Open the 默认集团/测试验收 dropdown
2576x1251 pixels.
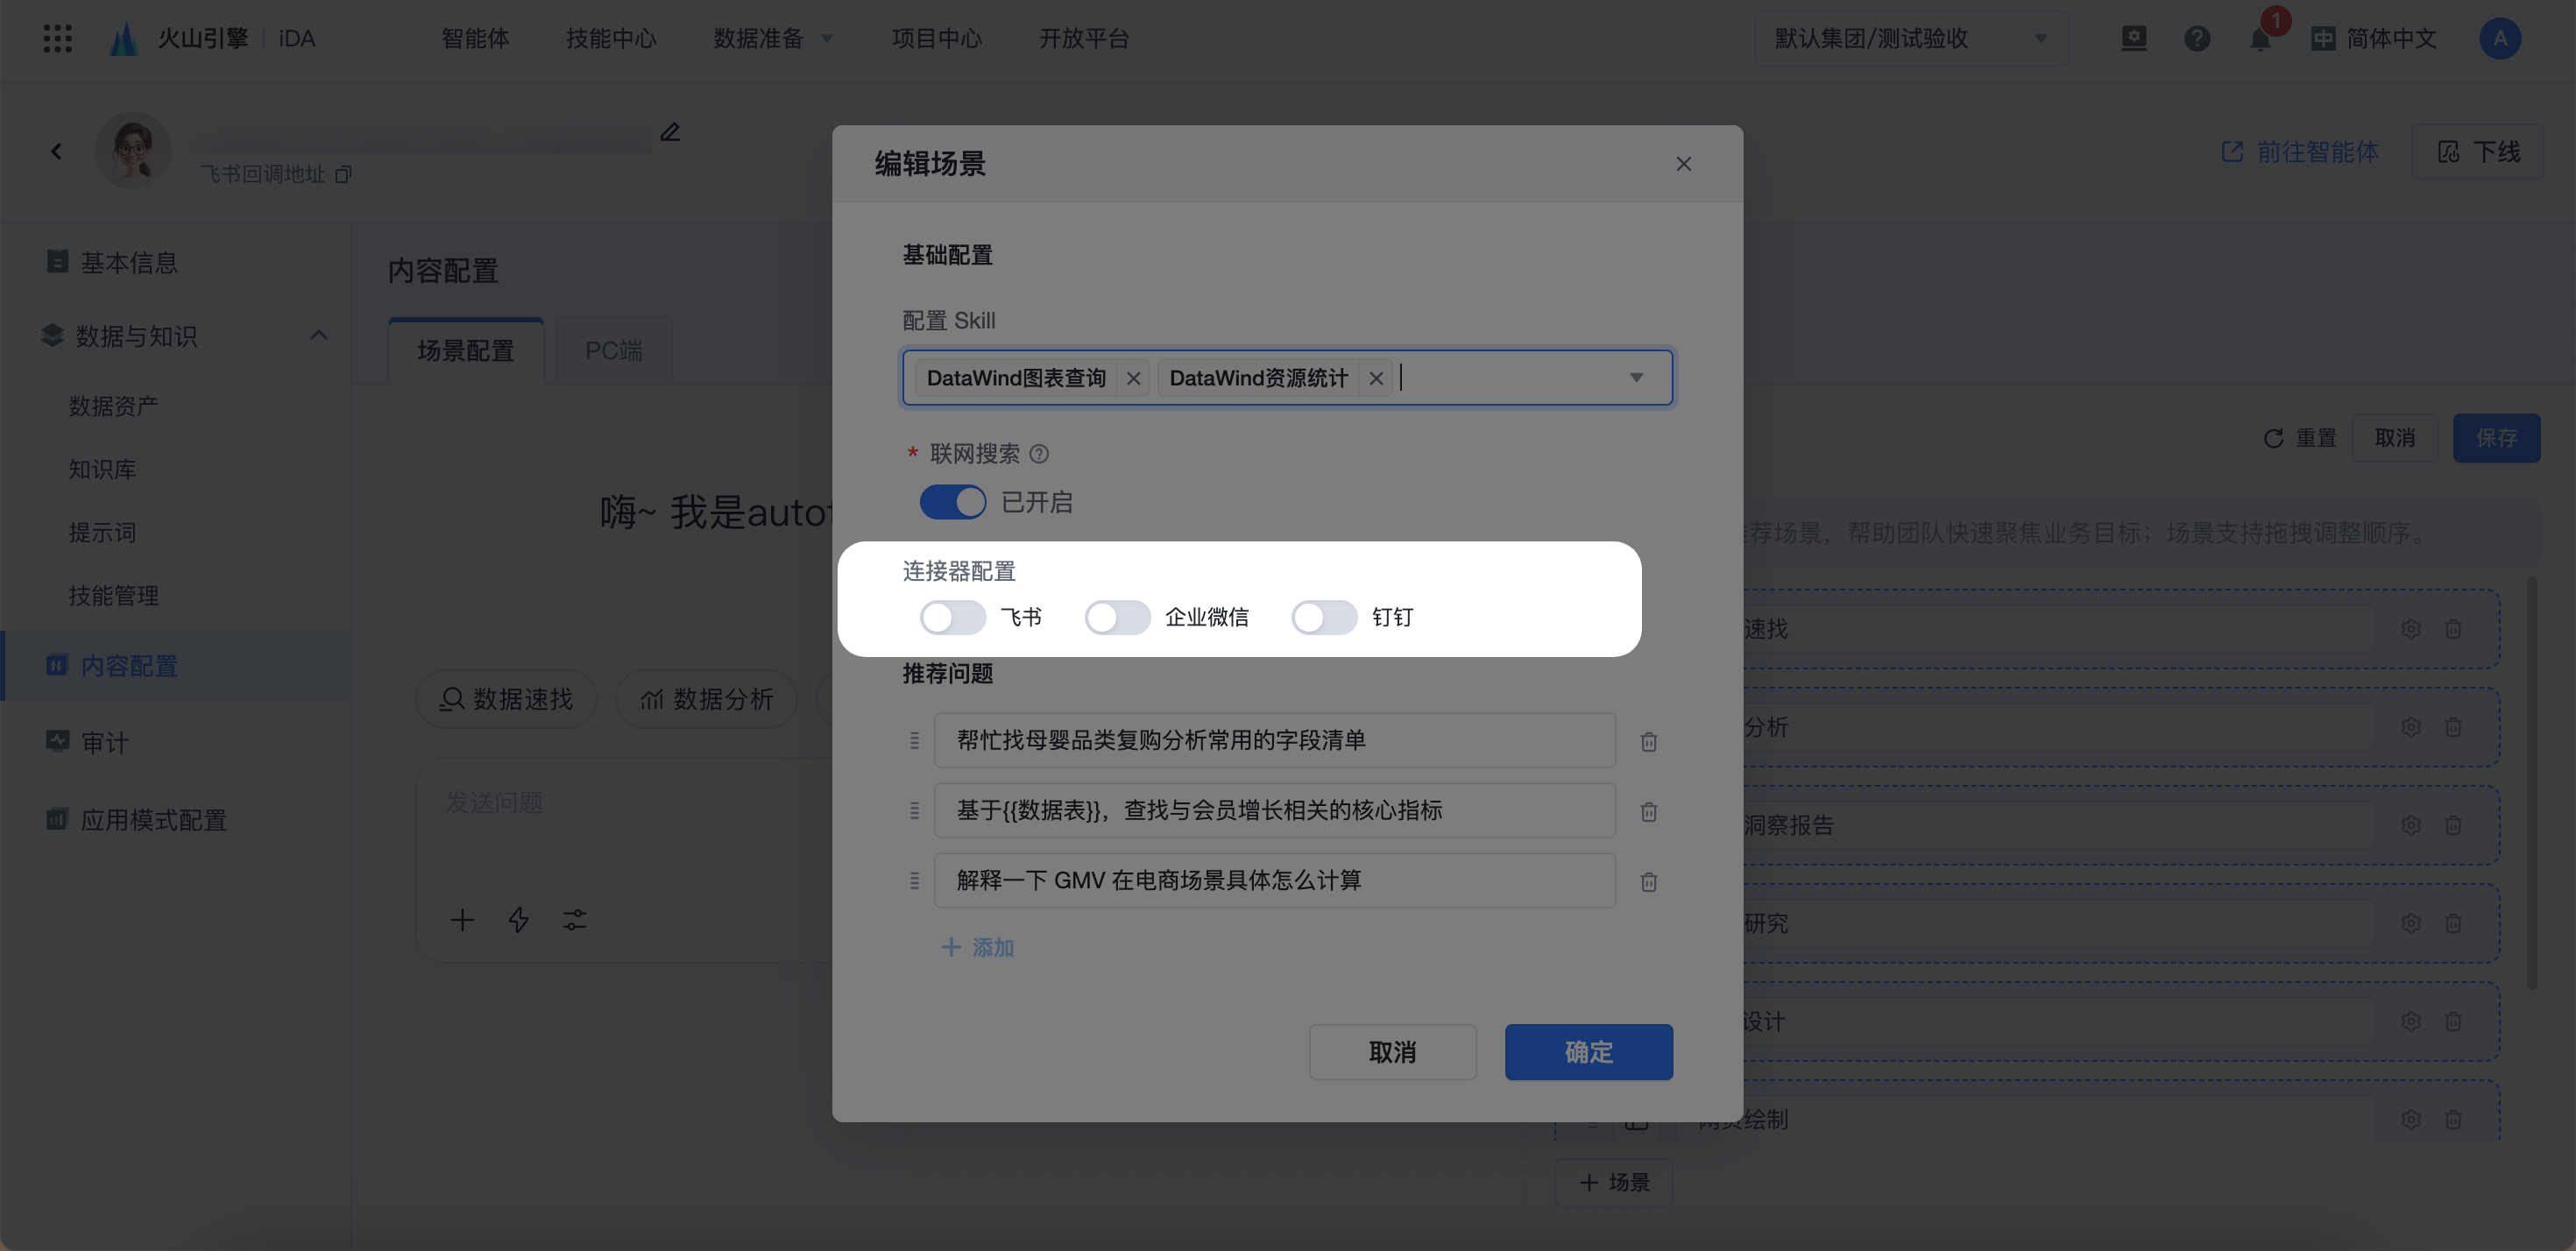tap(1911, 38)
